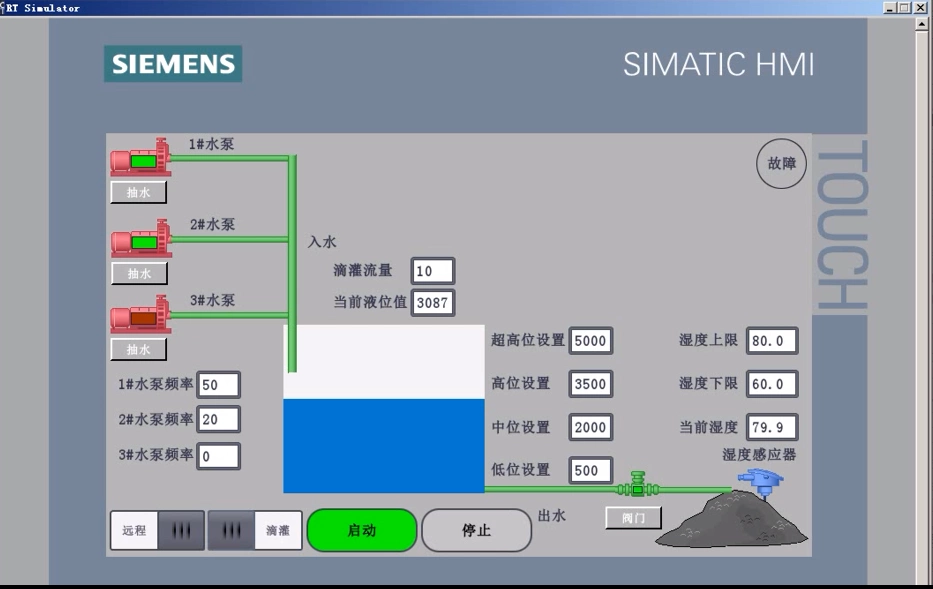
Task: Select the 3#水泵频率 input field
Action: pyautogui.click(x=218, y=456)
